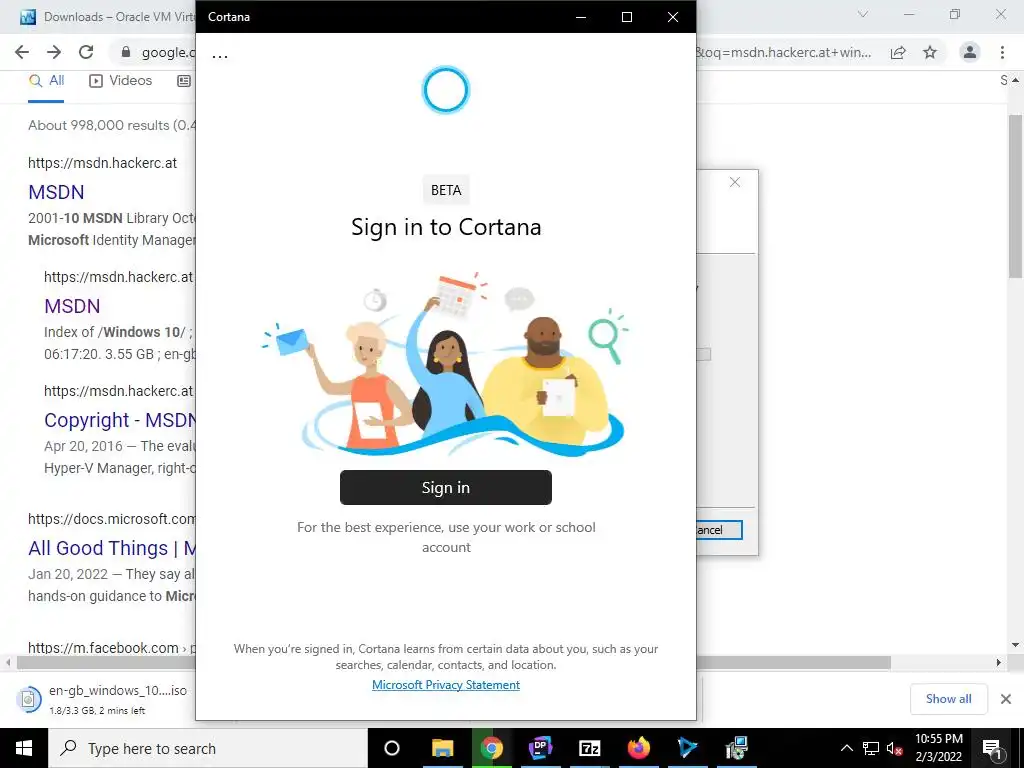Open the installer app on taskbar

[736, 748]
